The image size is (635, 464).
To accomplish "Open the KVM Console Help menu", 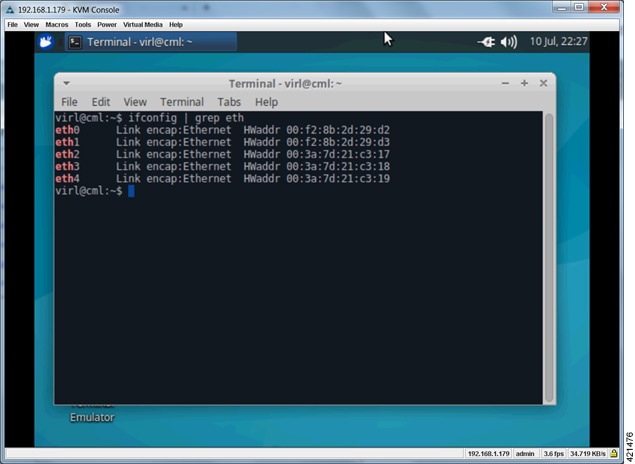I will pos(176,25).
